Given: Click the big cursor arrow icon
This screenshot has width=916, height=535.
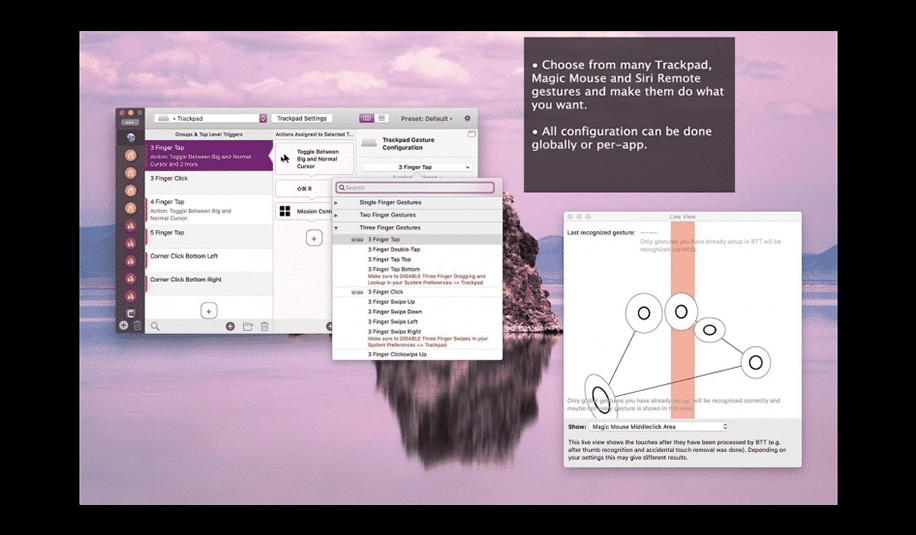Looking at the screenshot, I should coord(285,158).
